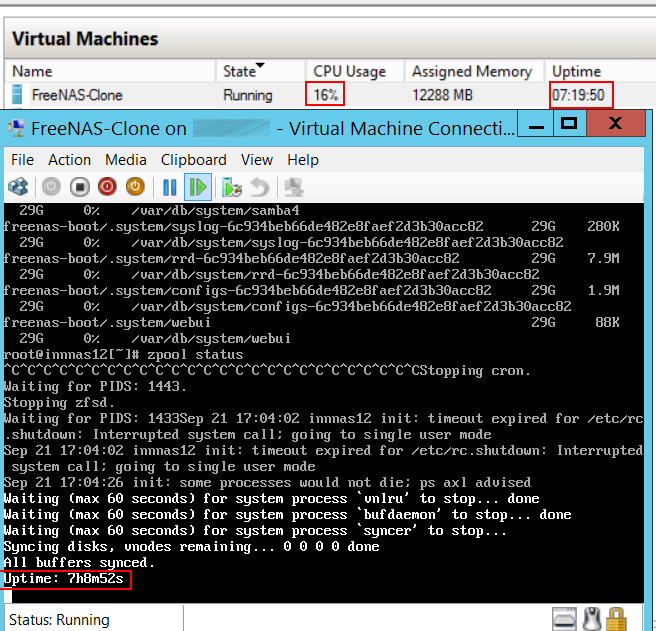This screenshot has height=631, width=656.
Task: Open the Media menu
Action: [x=126, y=160]
